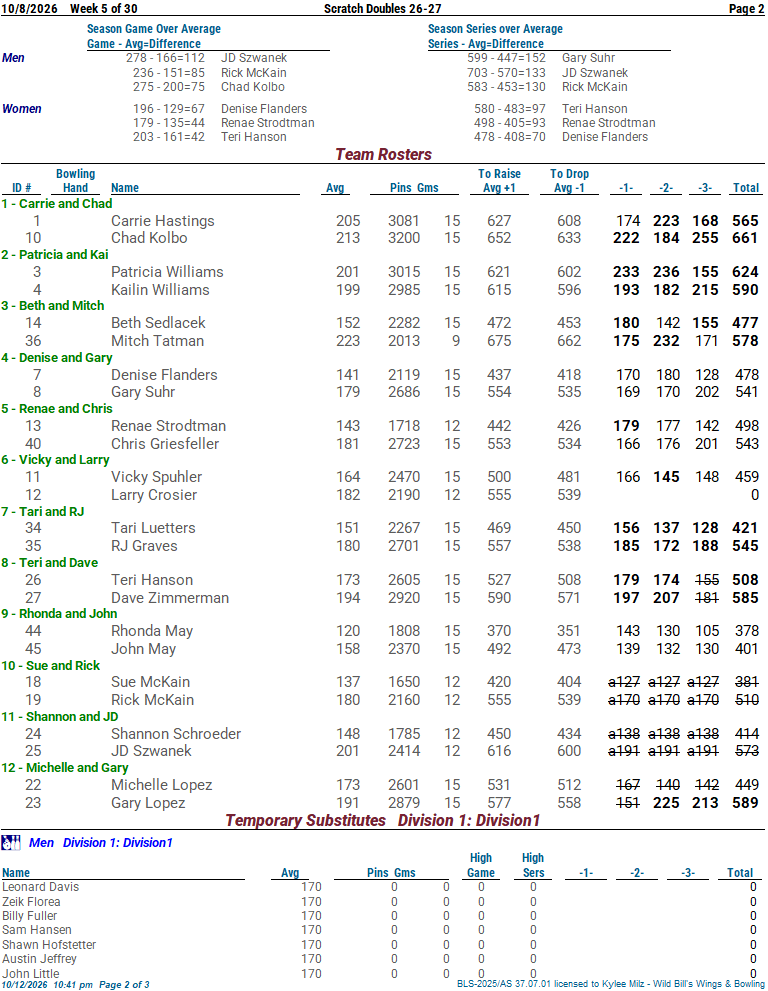Click substitute Leonard Davis
This screenshot has width=768, height=991.
tap(40, 887)
